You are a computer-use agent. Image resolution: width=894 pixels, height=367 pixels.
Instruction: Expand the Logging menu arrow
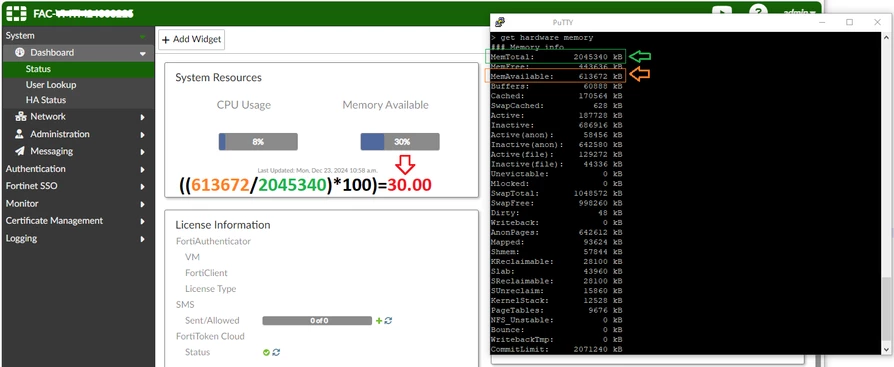pyautogui.click(x=143, y=239)
